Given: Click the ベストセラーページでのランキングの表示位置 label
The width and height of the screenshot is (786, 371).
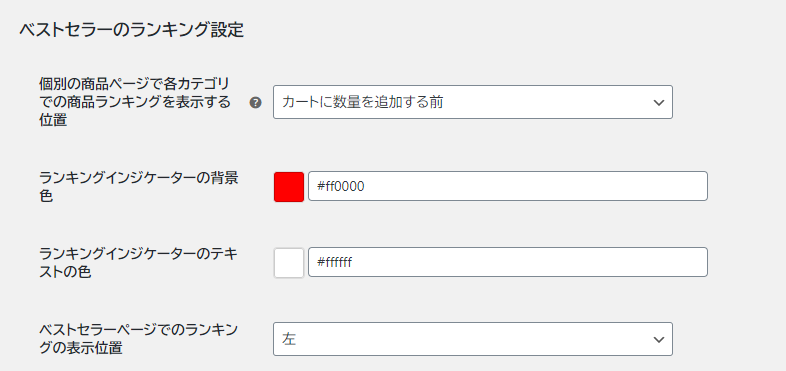Looking at the screenshot, I should point(138,339).
